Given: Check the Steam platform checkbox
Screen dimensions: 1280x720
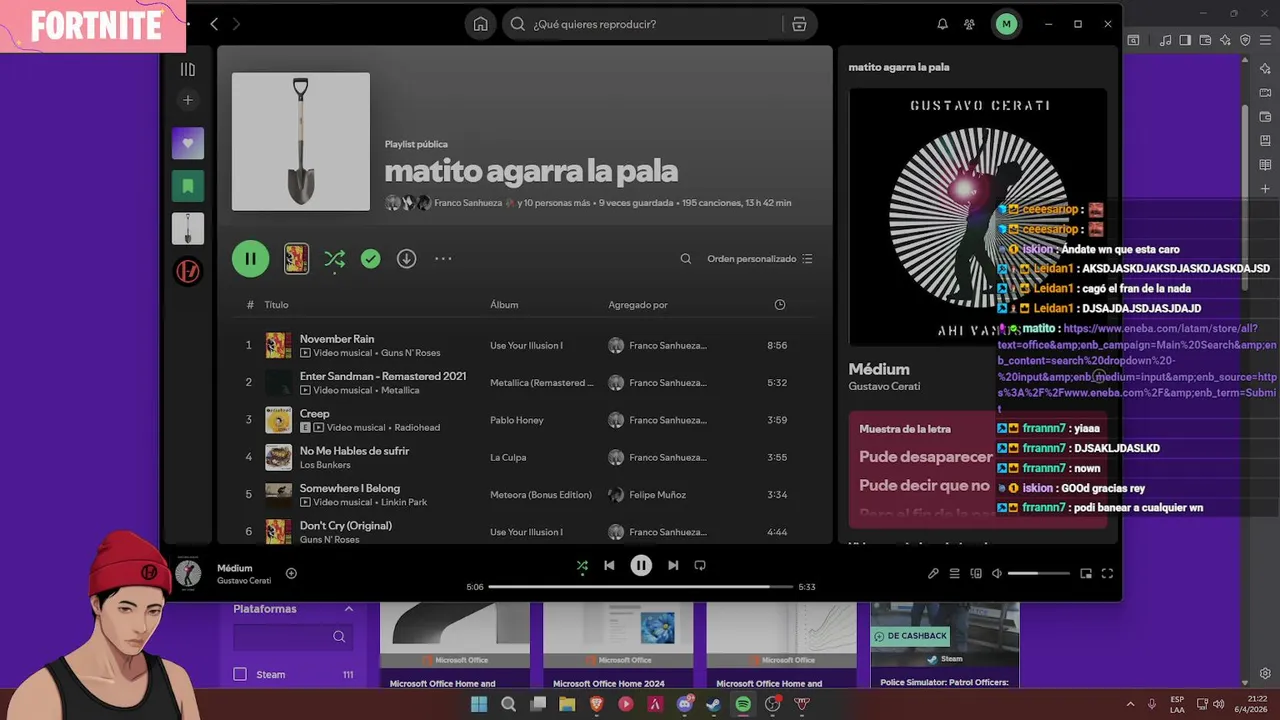Looking at the screenshot, I should pos(240,675).
